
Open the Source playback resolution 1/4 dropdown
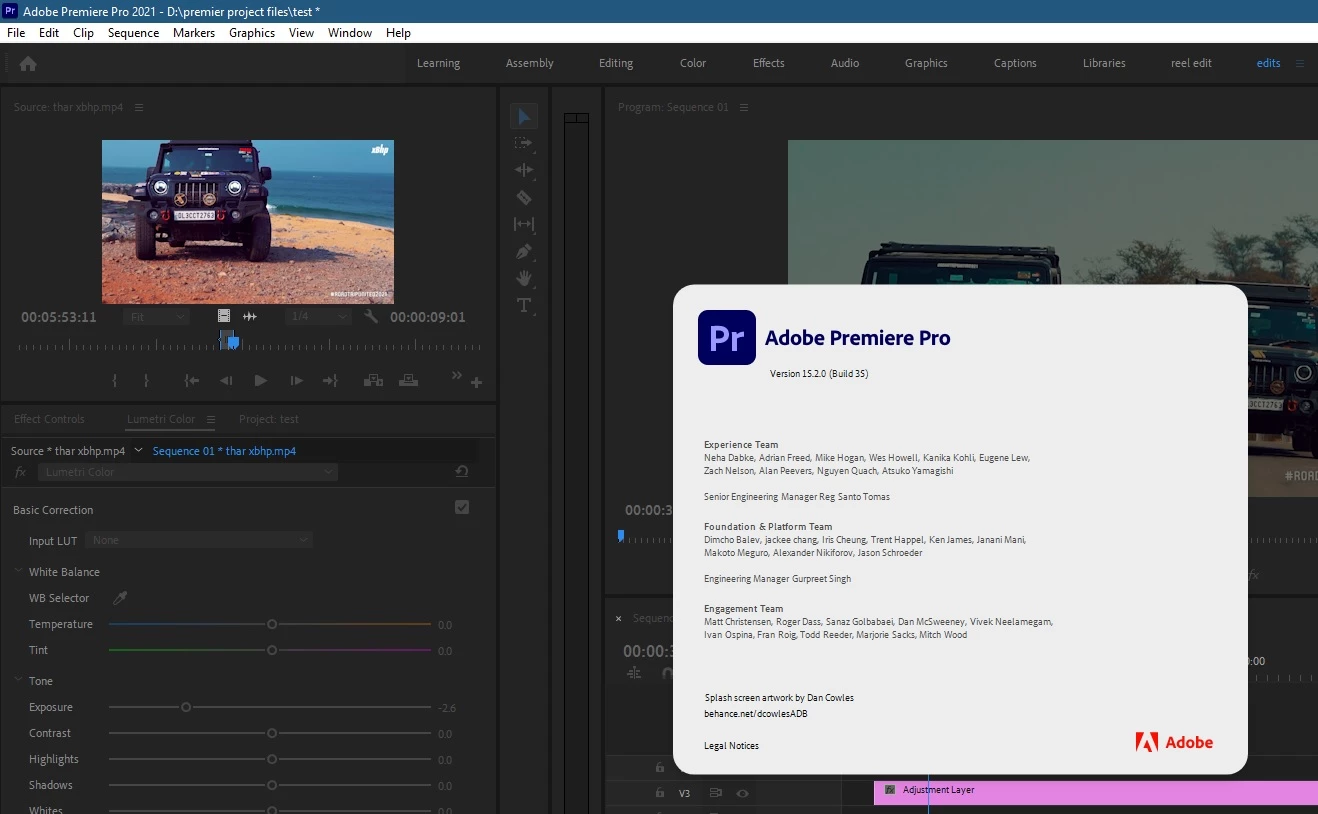[x=318, y=317]
